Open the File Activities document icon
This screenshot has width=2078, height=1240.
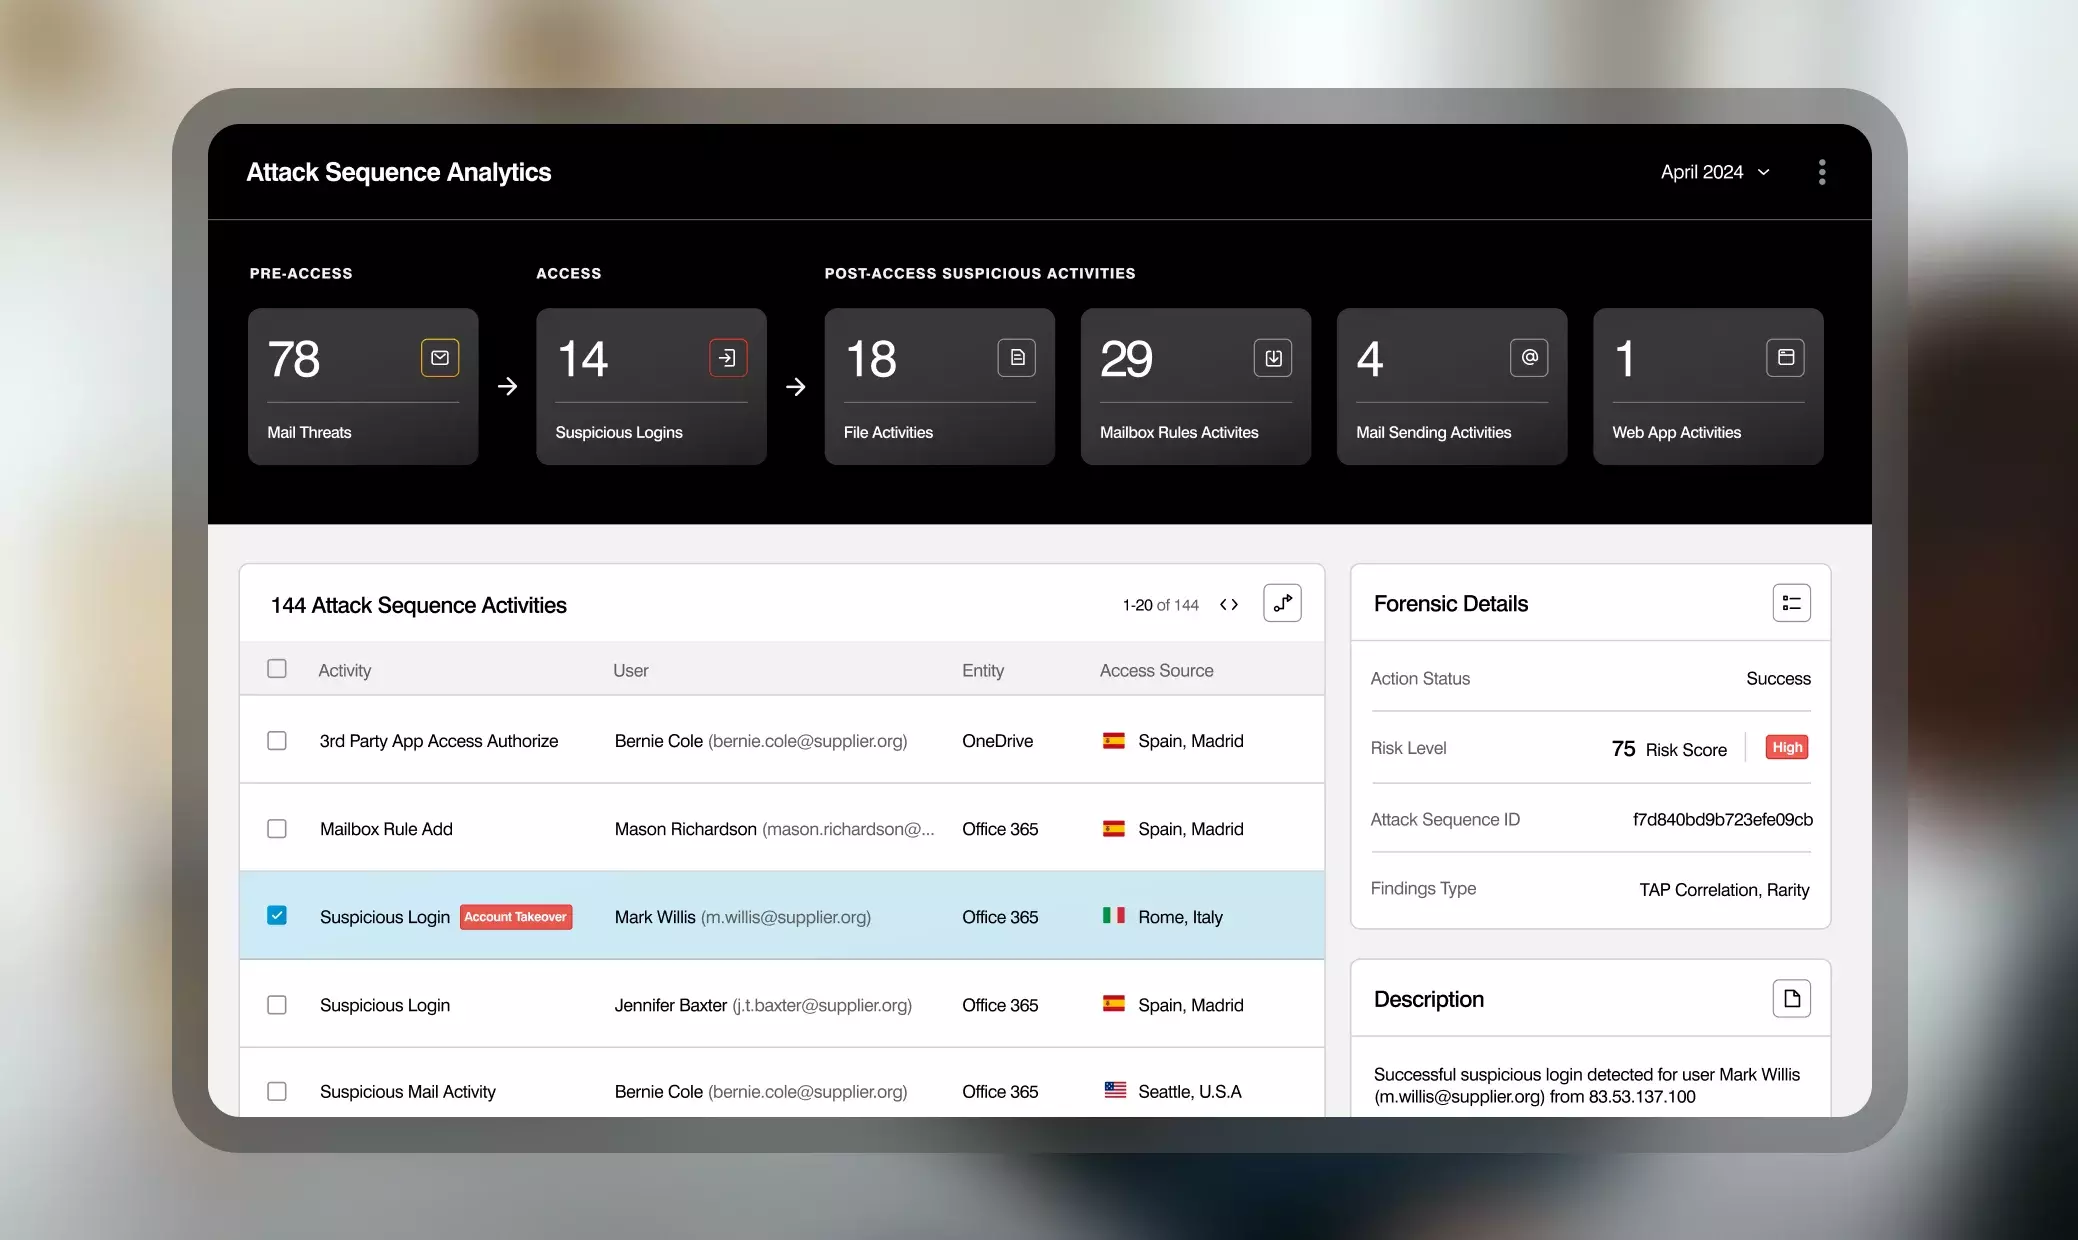[1016, 358]
